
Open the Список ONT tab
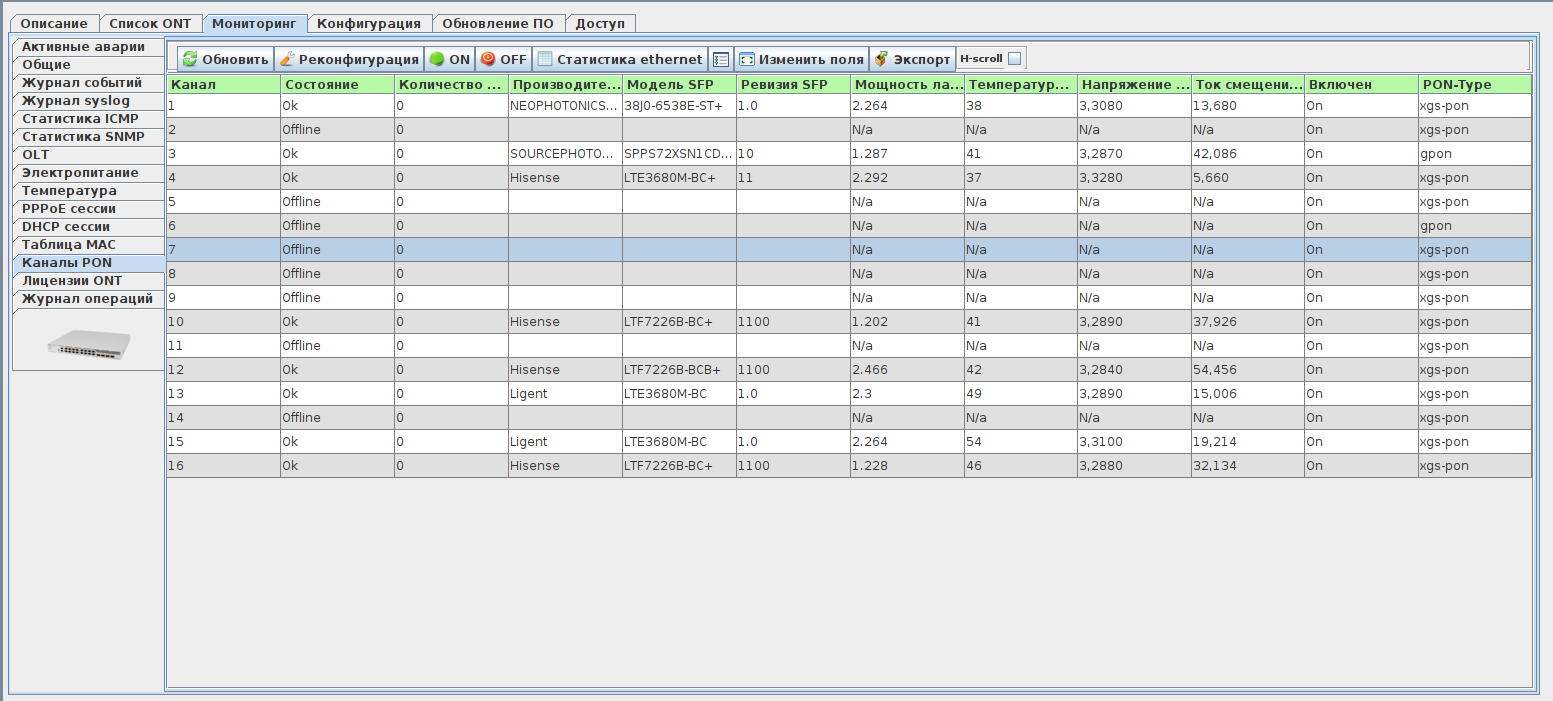149,23
